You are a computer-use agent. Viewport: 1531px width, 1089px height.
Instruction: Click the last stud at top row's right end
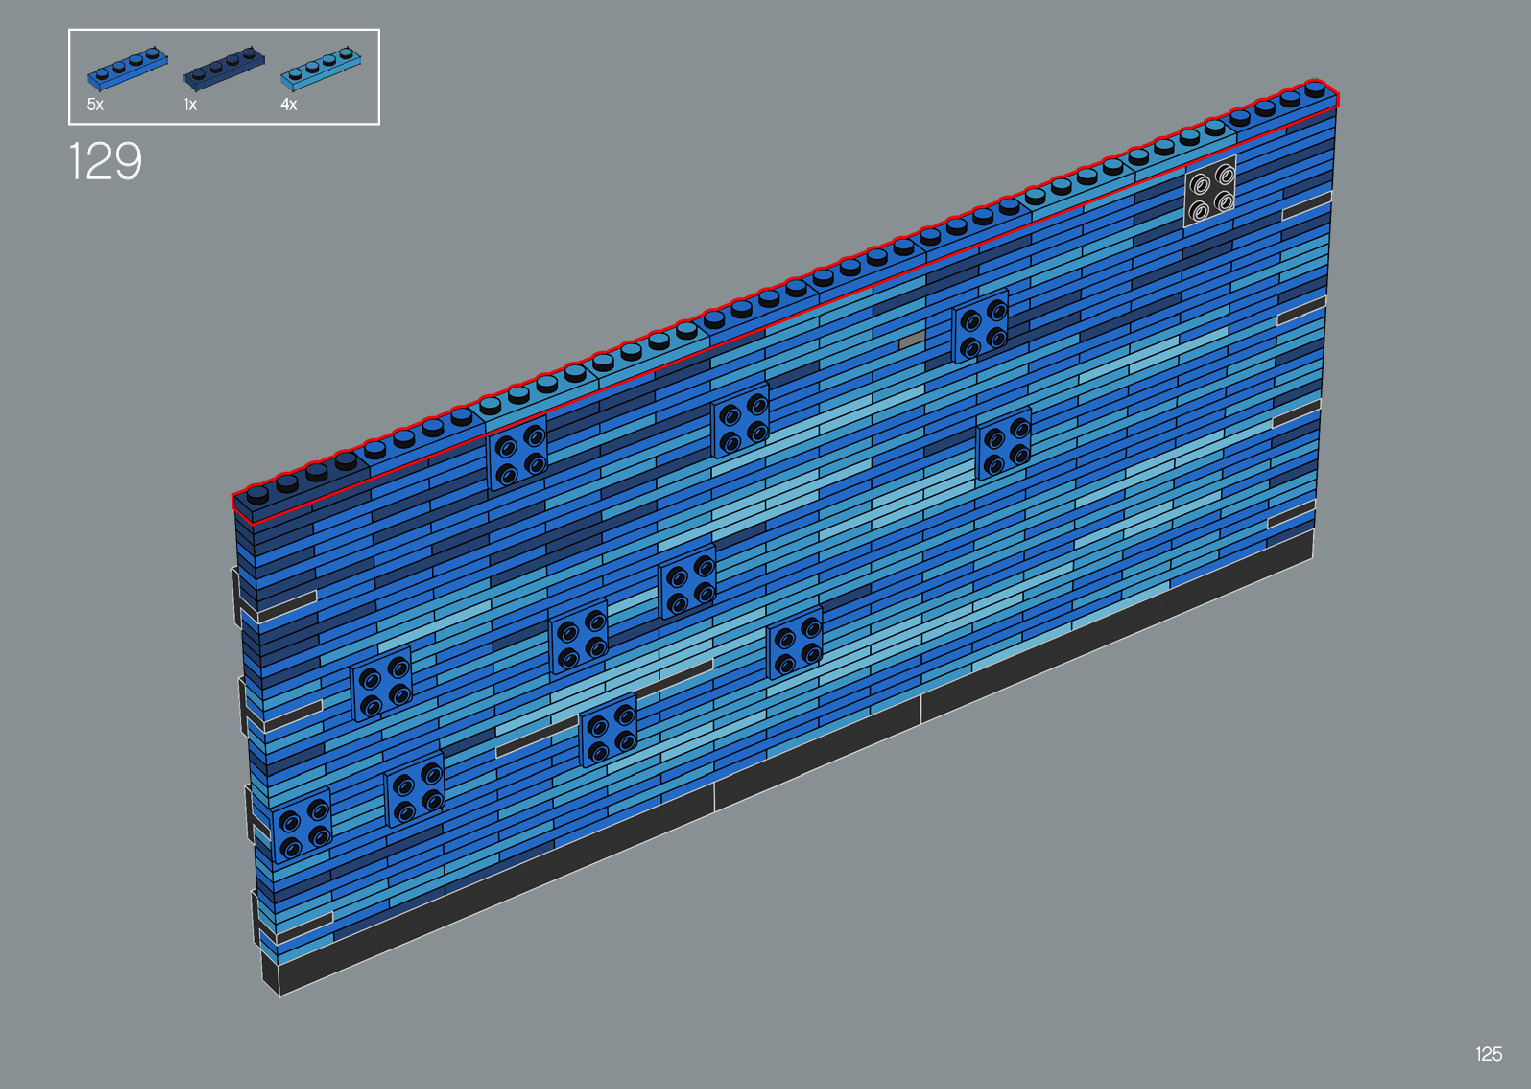[1315, 90]
